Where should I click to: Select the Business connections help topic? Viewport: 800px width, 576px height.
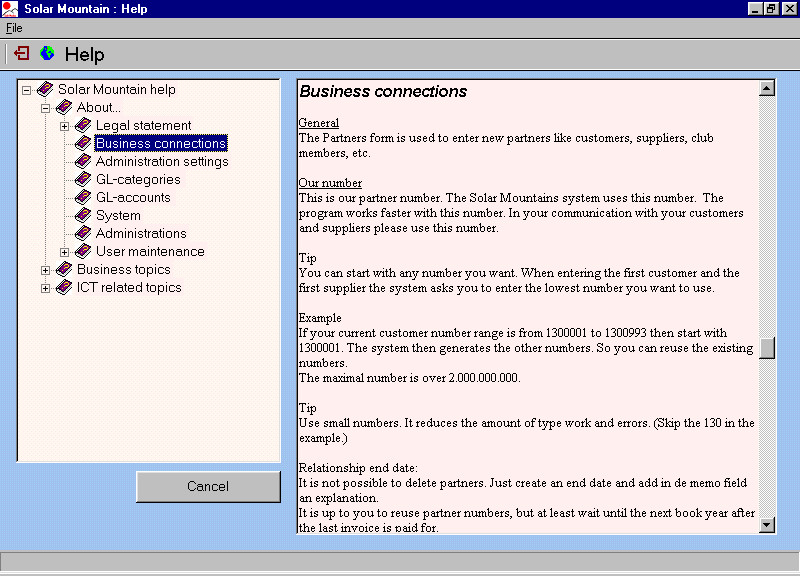pyautogui.click(x=161, y=143)
